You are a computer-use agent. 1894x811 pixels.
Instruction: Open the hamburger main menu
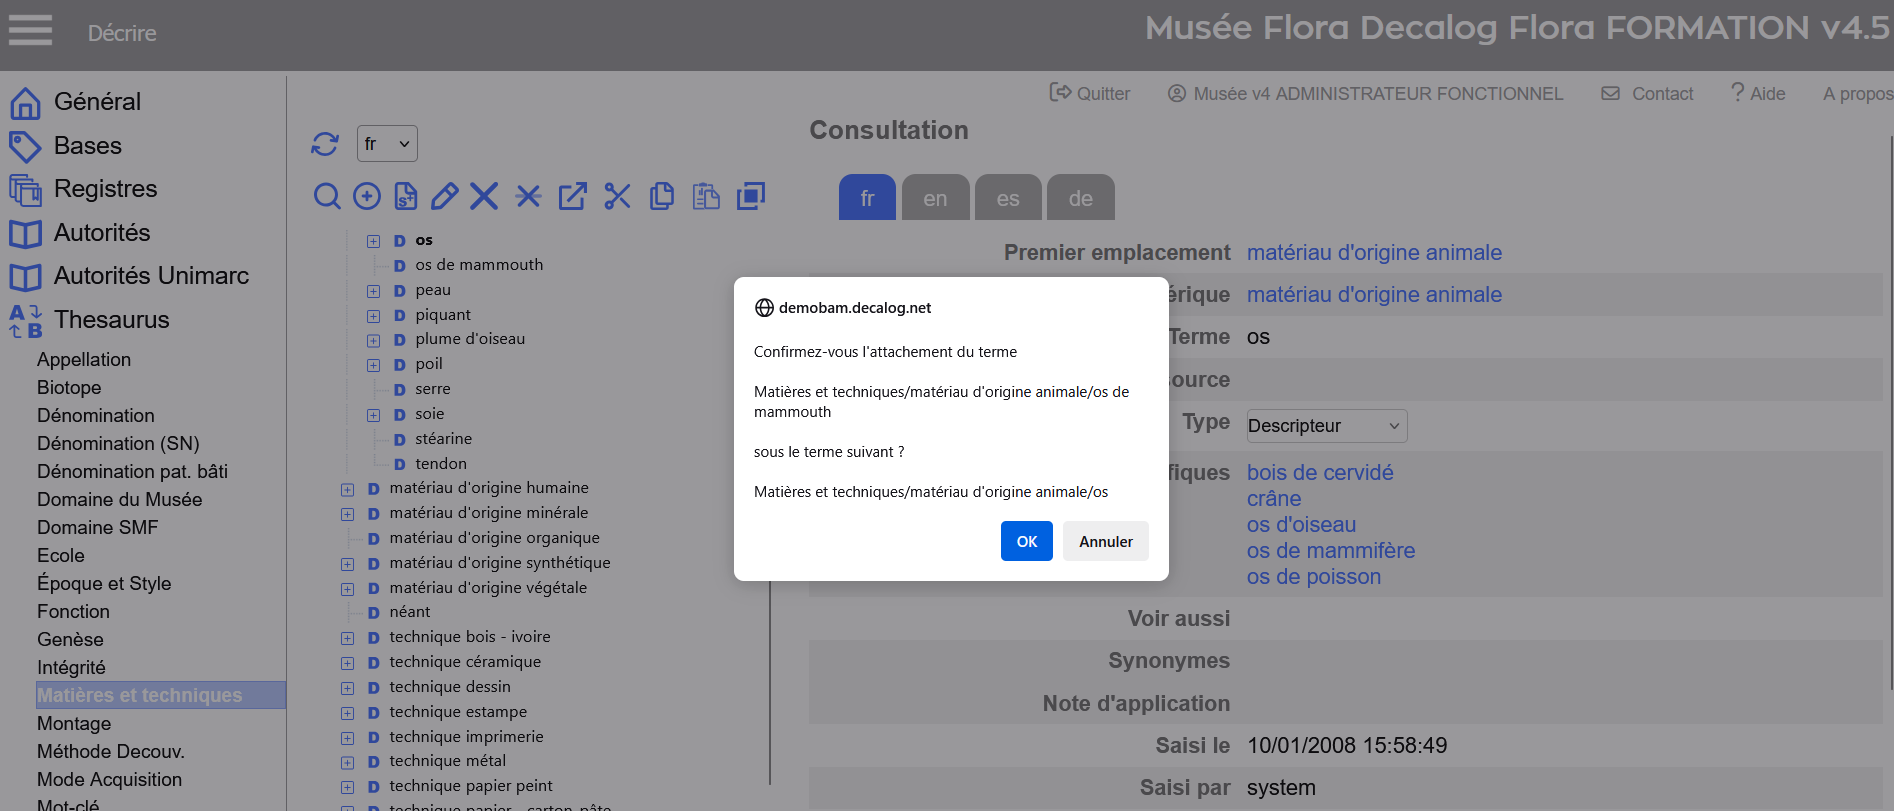[x=30, y=30]
